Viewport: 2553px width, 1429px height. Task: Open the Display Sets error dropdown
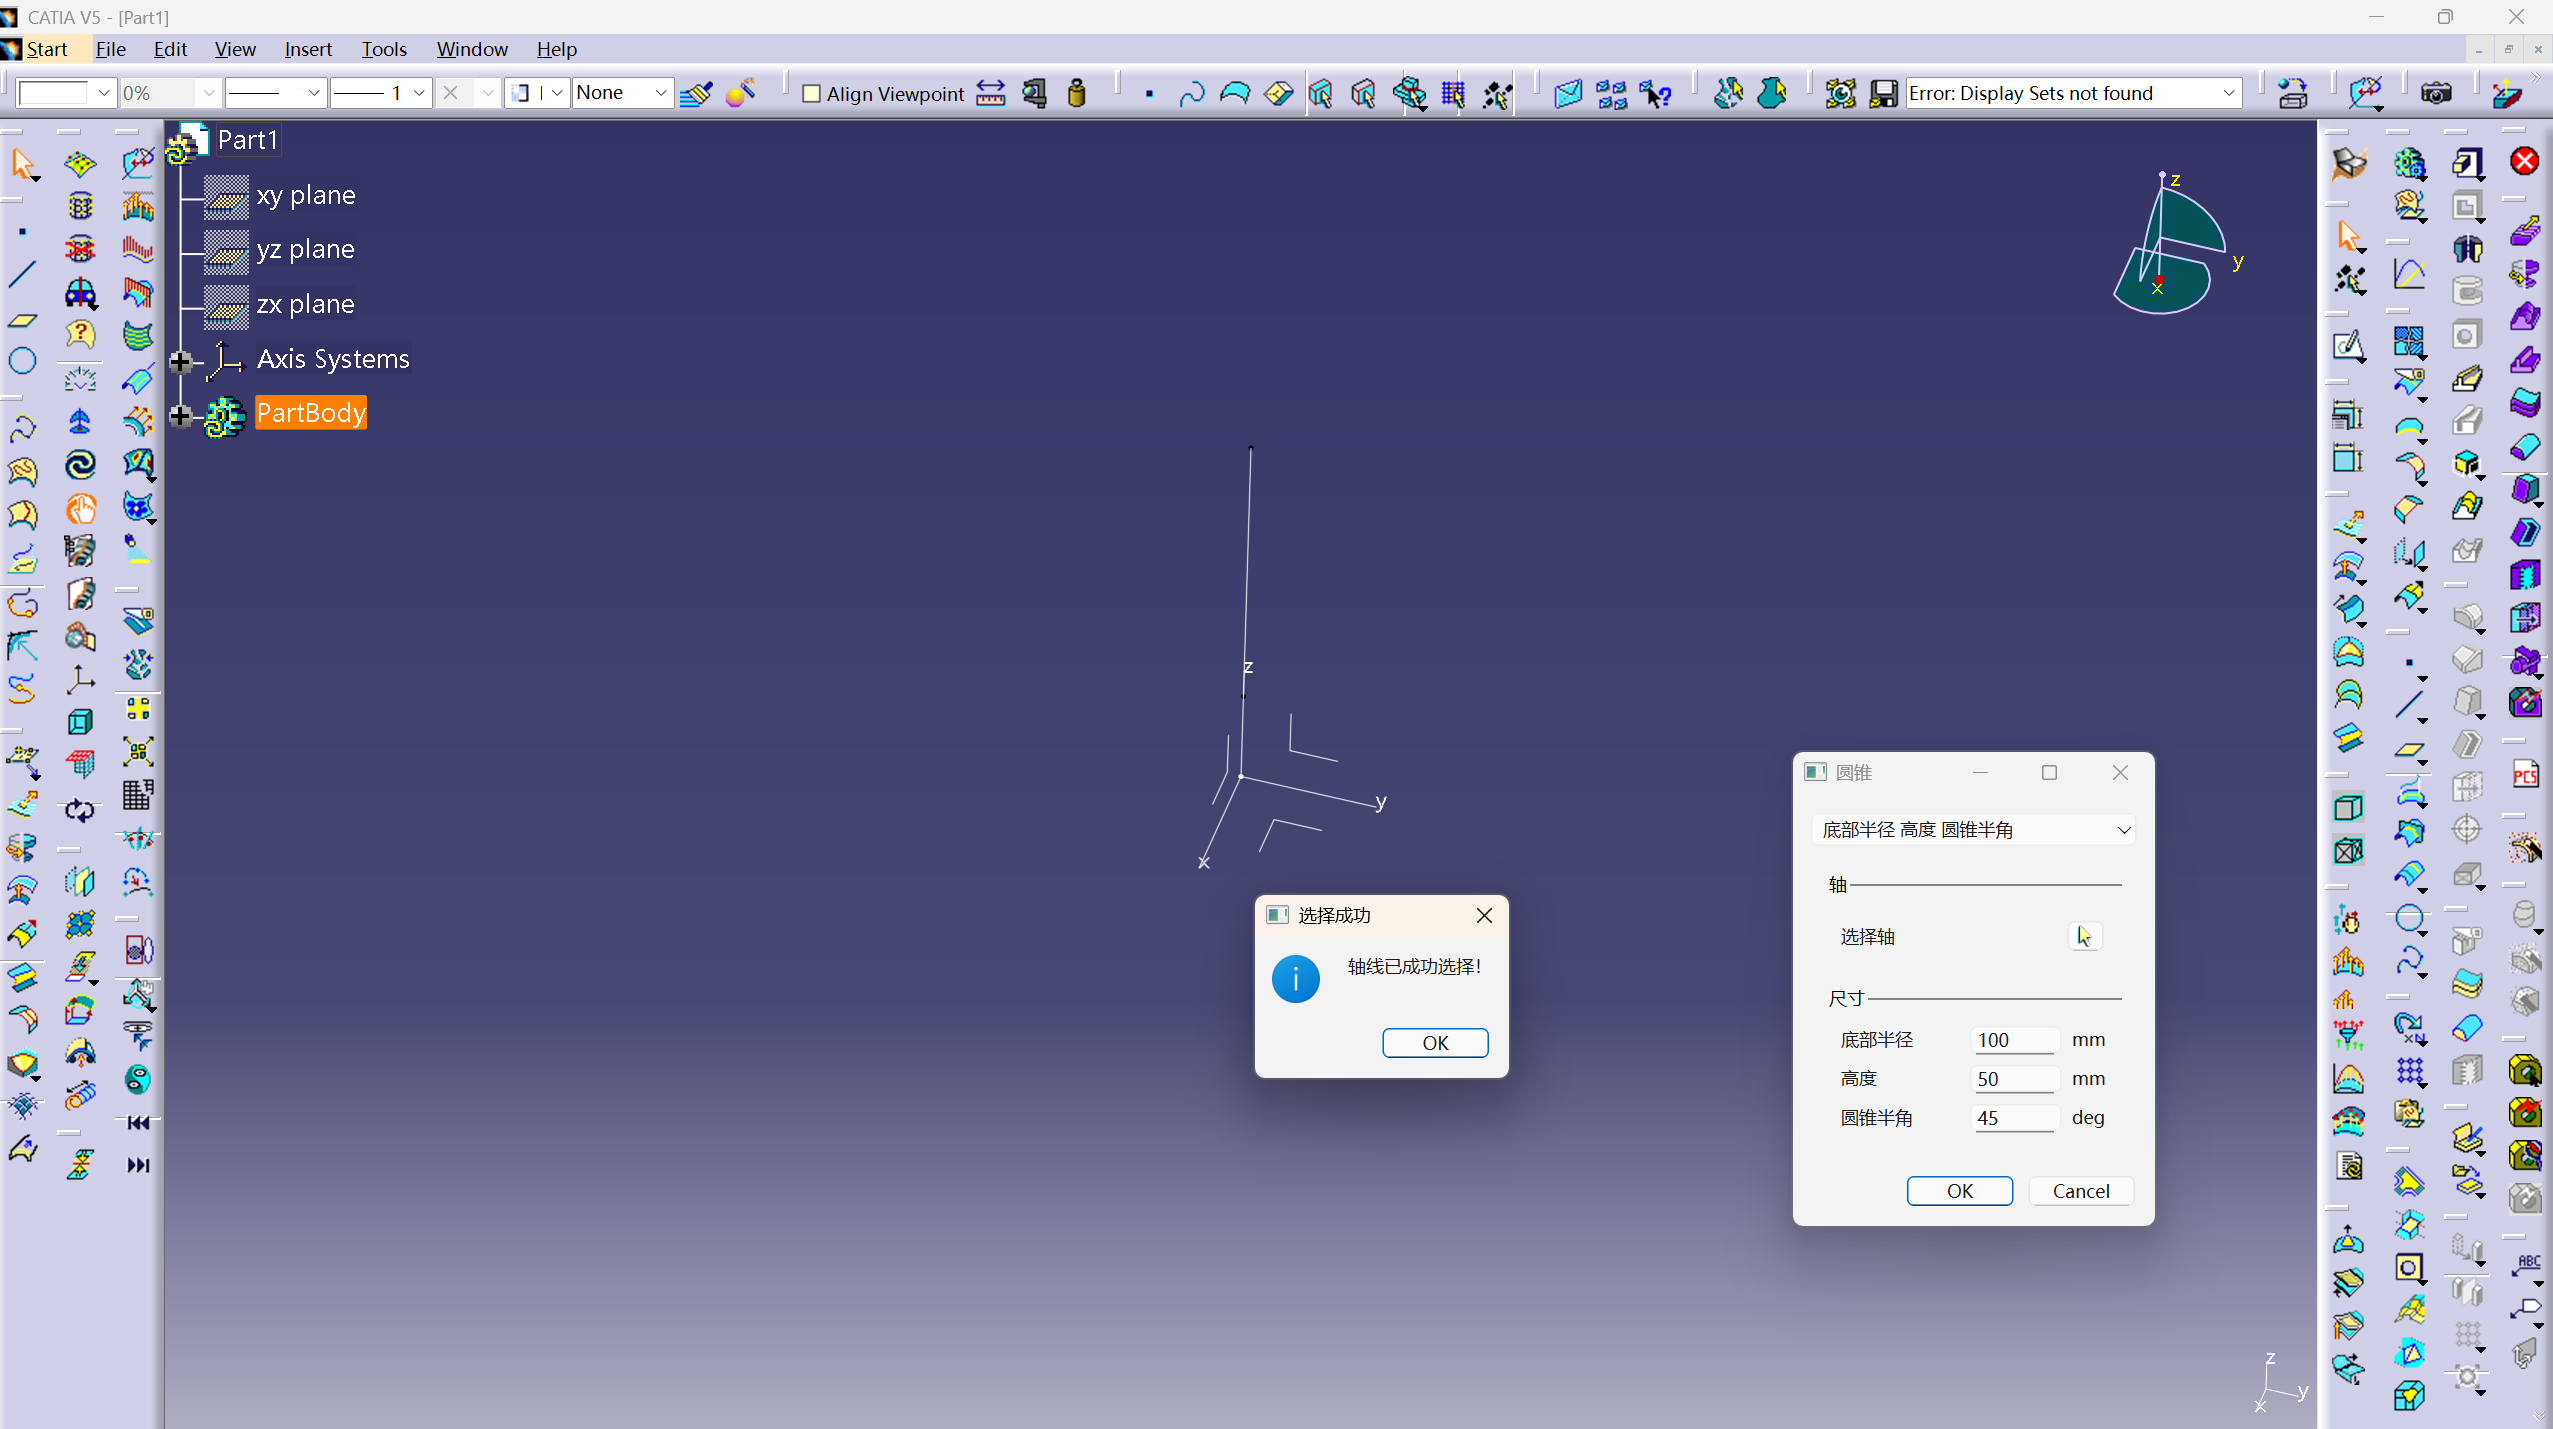click(2228, 93)
